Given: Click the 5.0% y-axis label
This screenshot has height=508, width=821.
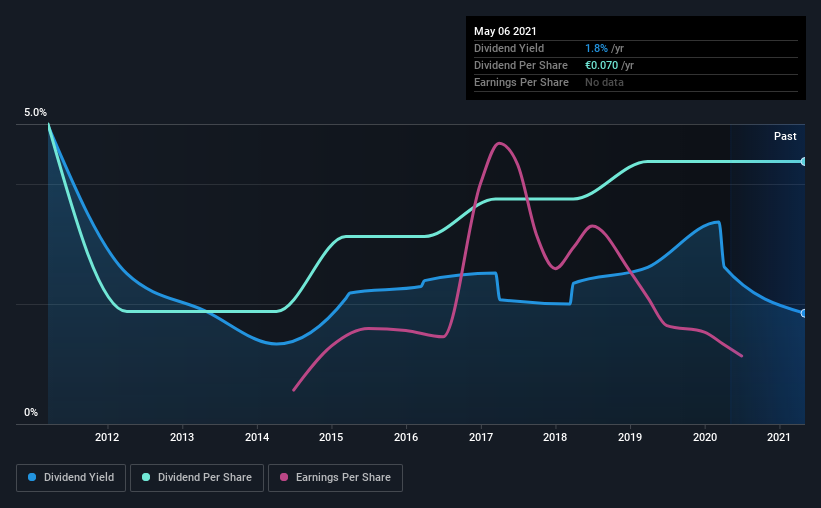Looking at the screenshot, I should 35,113.
